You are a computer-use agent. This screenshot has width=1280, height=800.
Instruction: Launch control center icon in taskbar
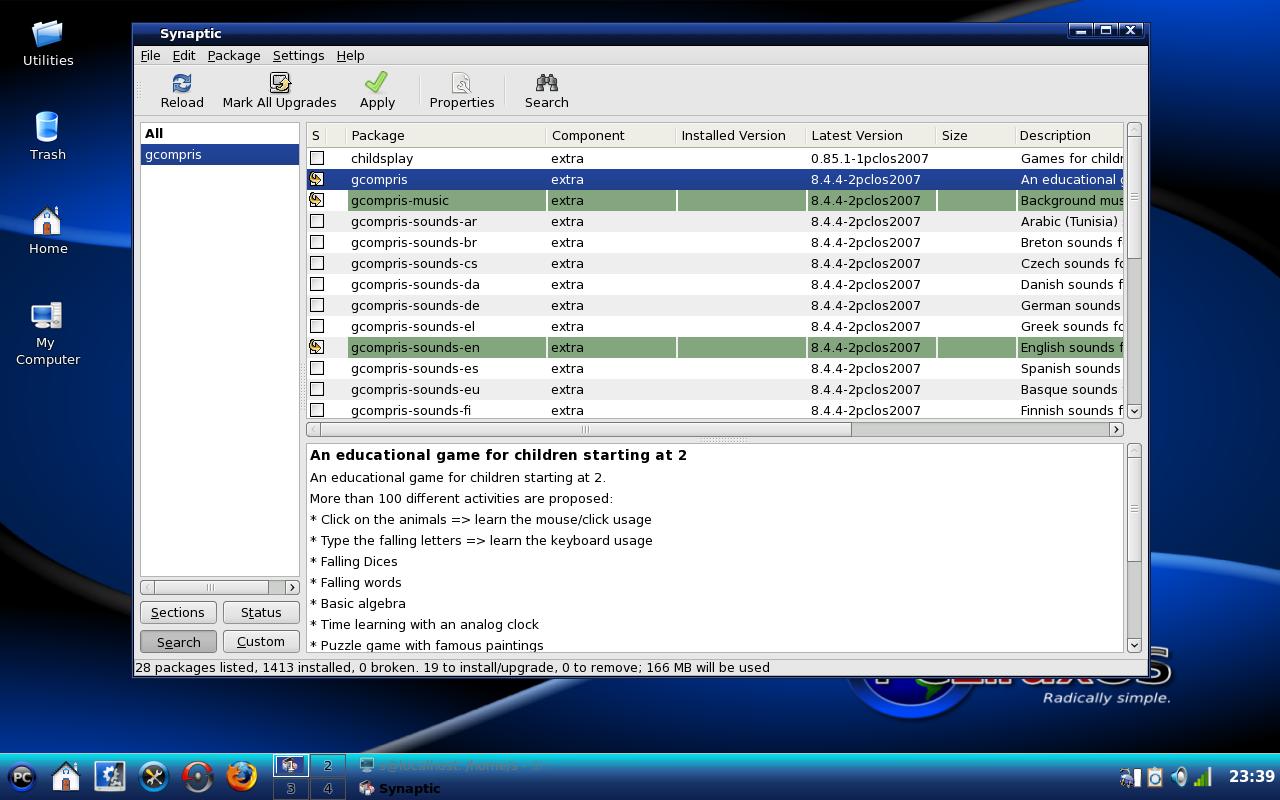[x=110, y=776]
